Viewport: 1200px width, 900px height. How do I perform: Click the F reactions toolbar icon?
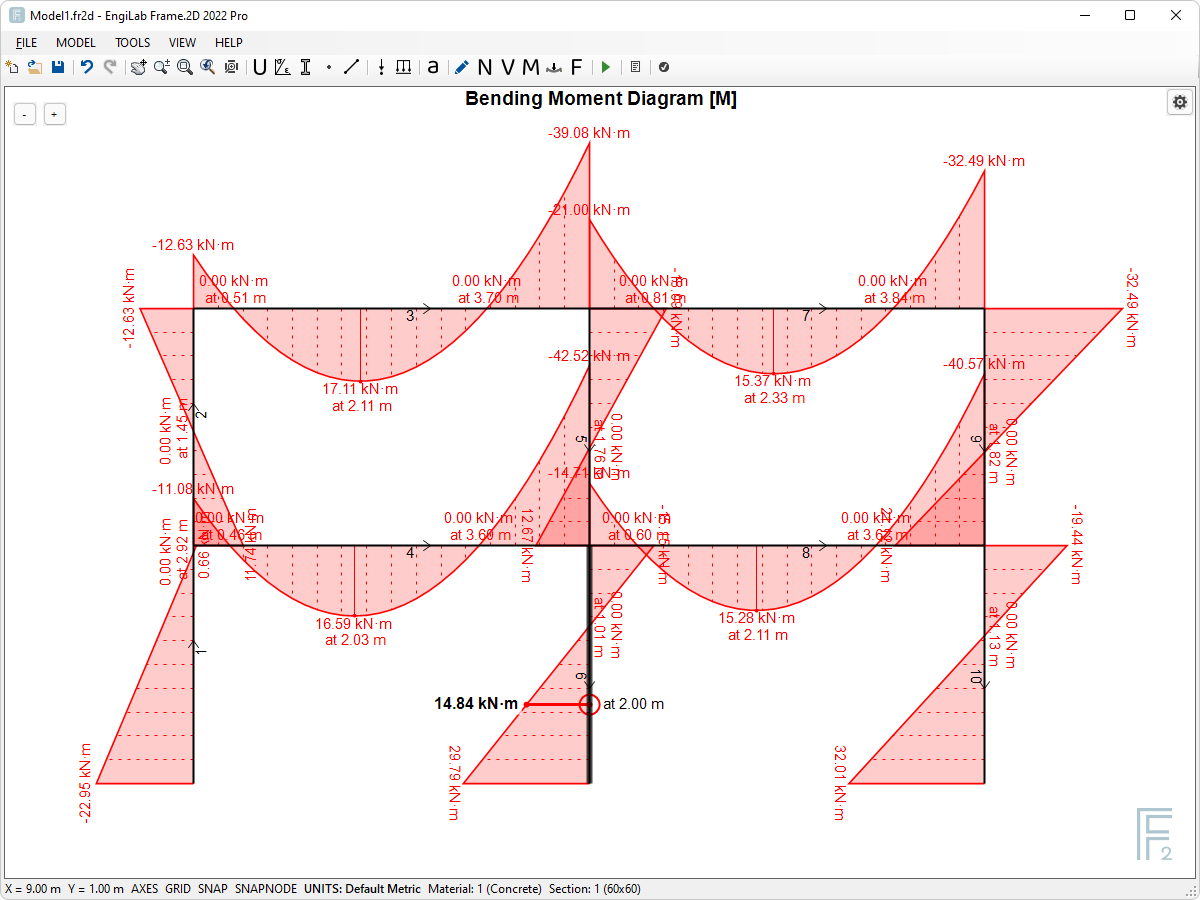pos(576,67)
